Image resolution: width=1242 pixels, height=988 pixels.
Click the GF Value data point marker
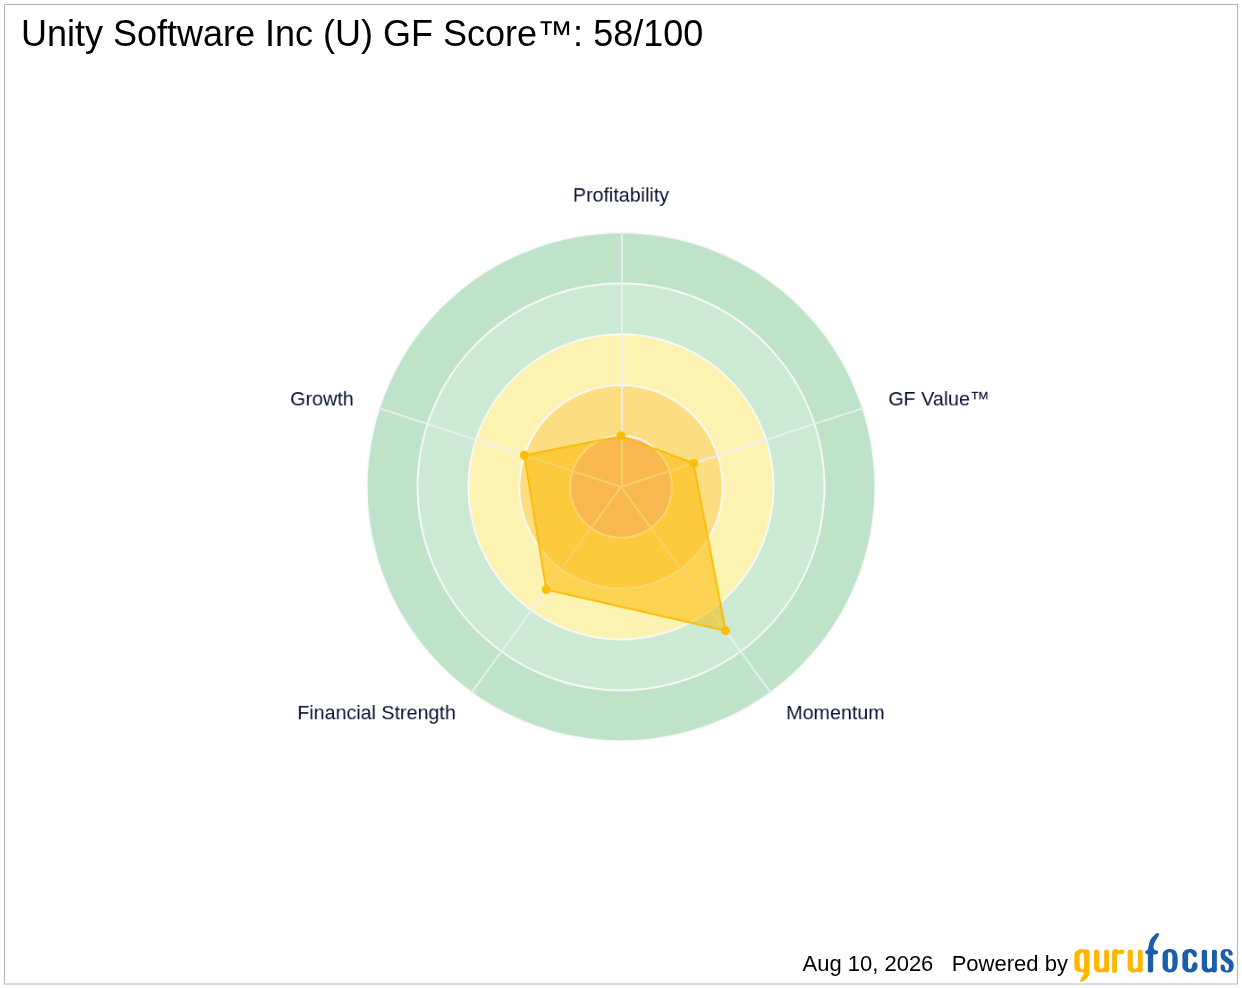694,464
